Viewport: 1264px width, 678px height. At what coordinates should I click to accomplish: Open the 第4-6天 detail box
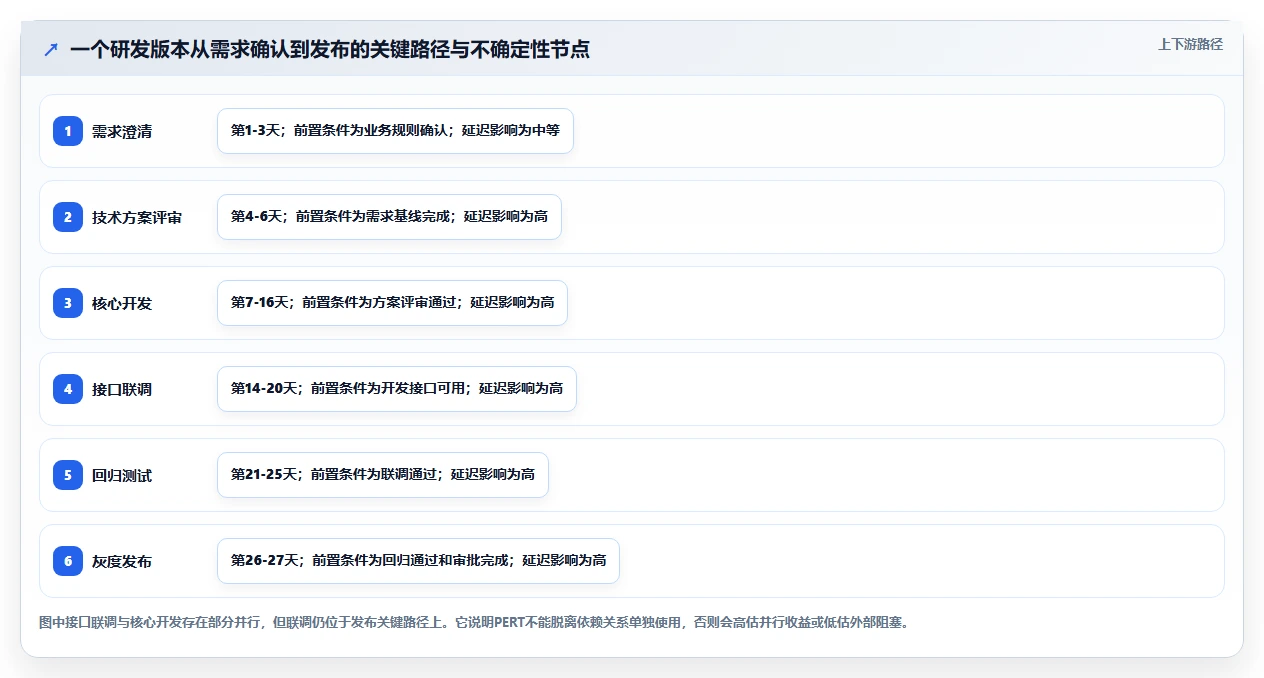tap(389, 217)
